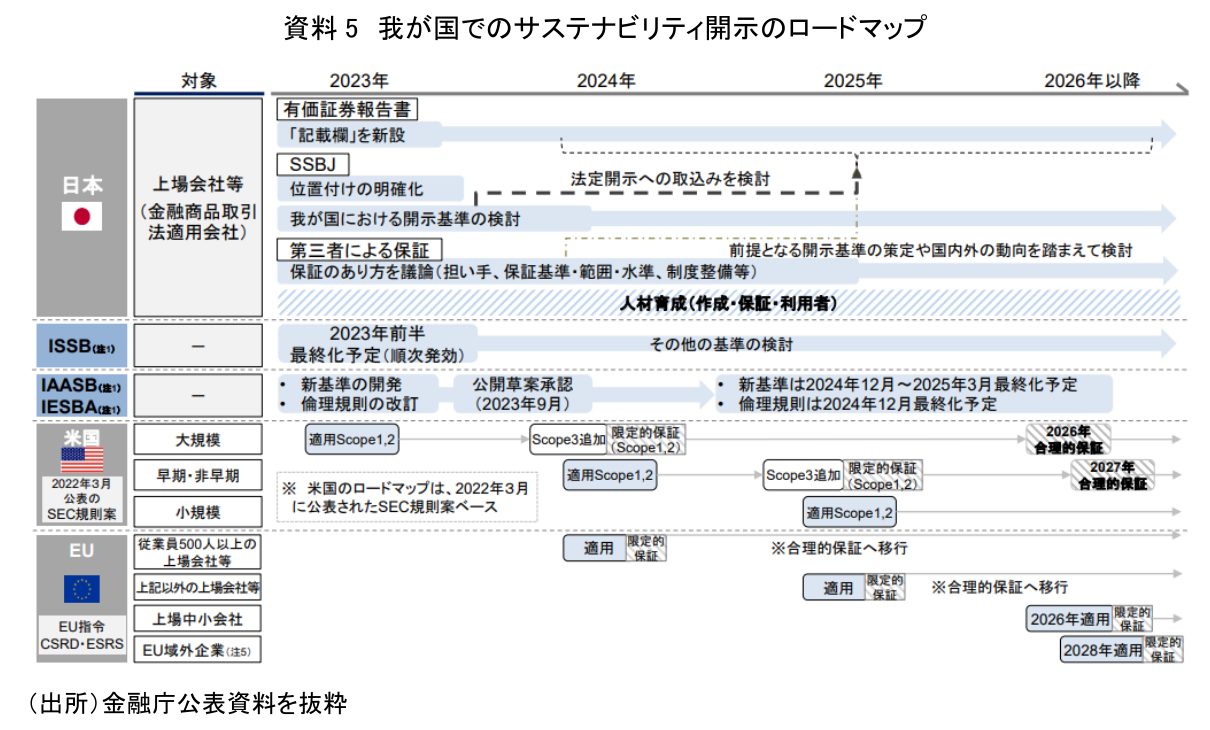
Task: Click the 早期・非早期 category box
Action: [x=198, y=475]
